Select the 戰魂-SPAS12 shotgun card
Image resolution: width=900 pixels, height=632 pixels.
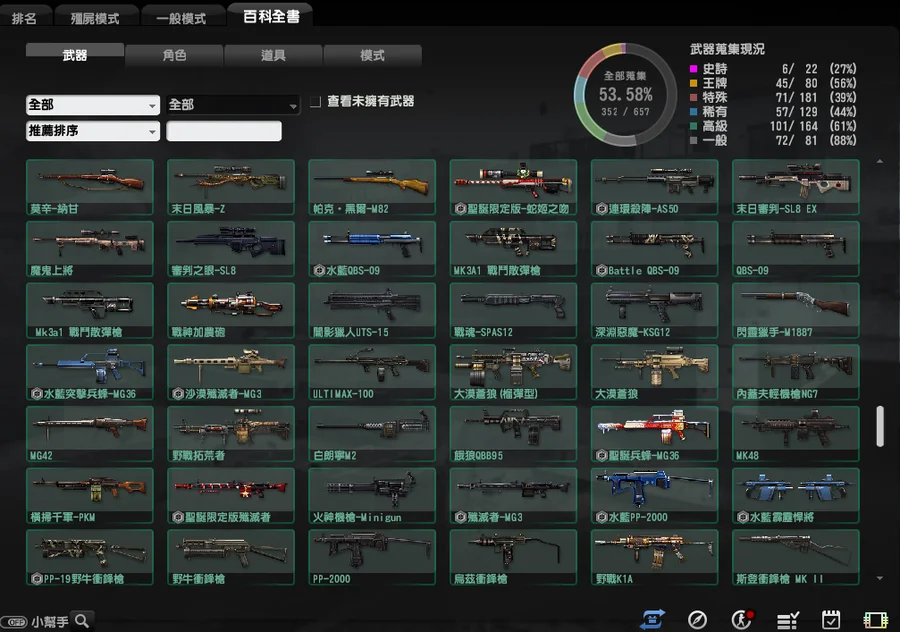click(x=513, y=311)
